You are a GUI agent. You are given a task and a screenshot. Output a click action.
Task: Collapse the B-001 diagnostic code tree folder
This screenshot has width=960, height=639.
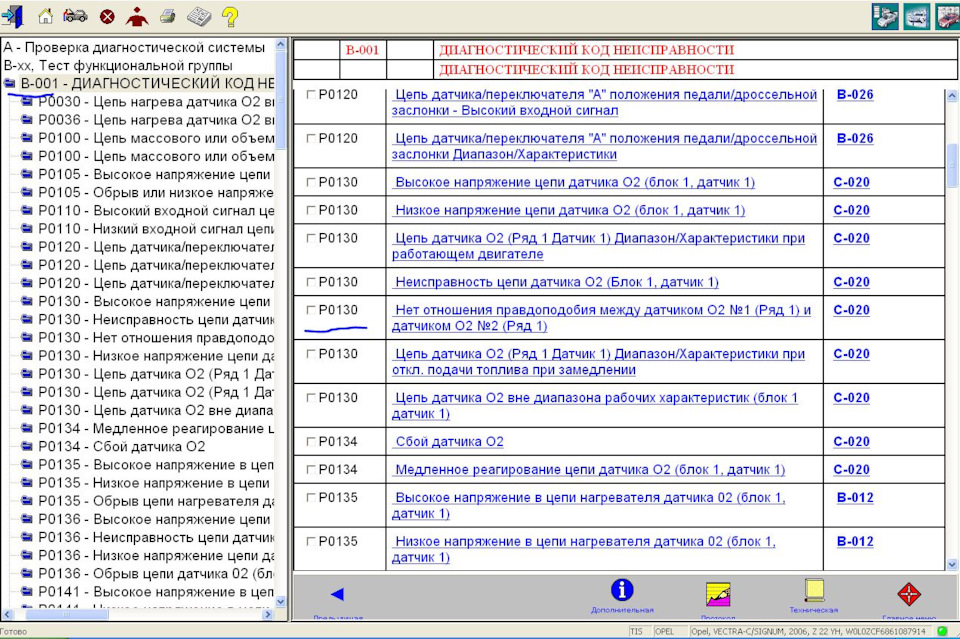[x=10, y=83]
